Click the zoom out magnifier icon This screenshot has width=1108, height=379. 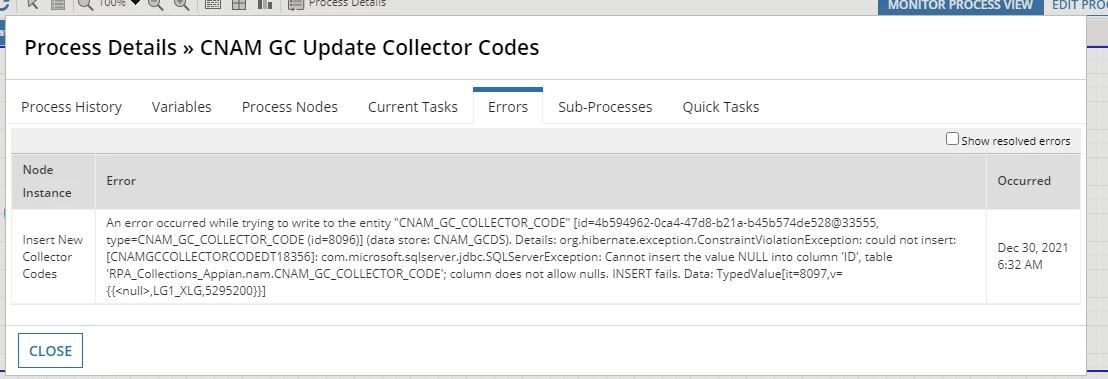(x=155, y=4)
